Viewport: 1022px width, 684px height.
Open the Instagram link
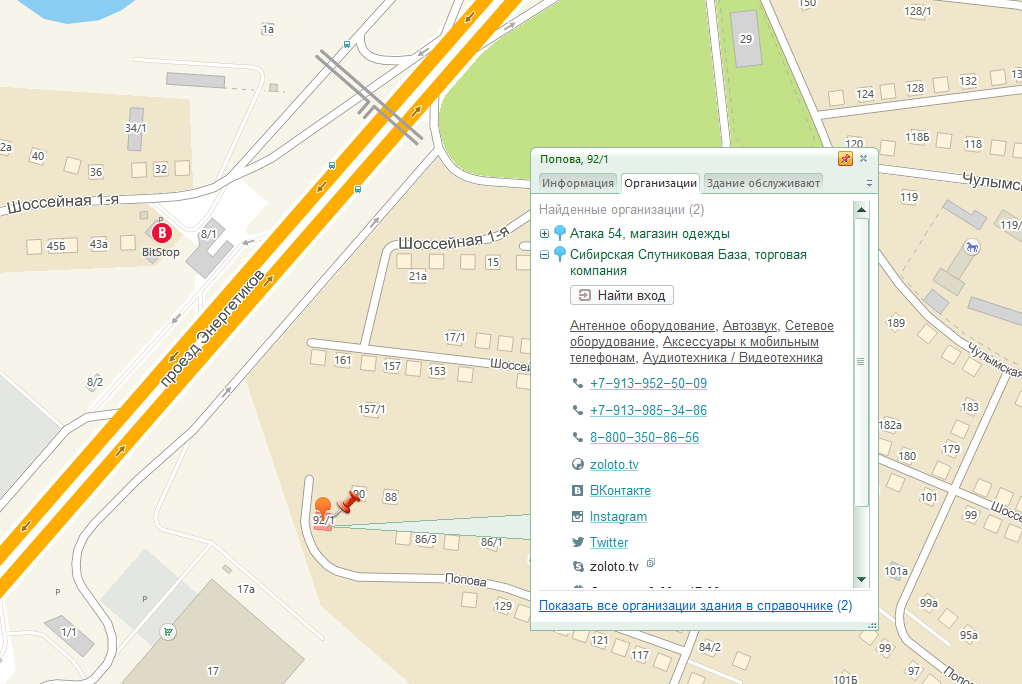pos(618,516)
